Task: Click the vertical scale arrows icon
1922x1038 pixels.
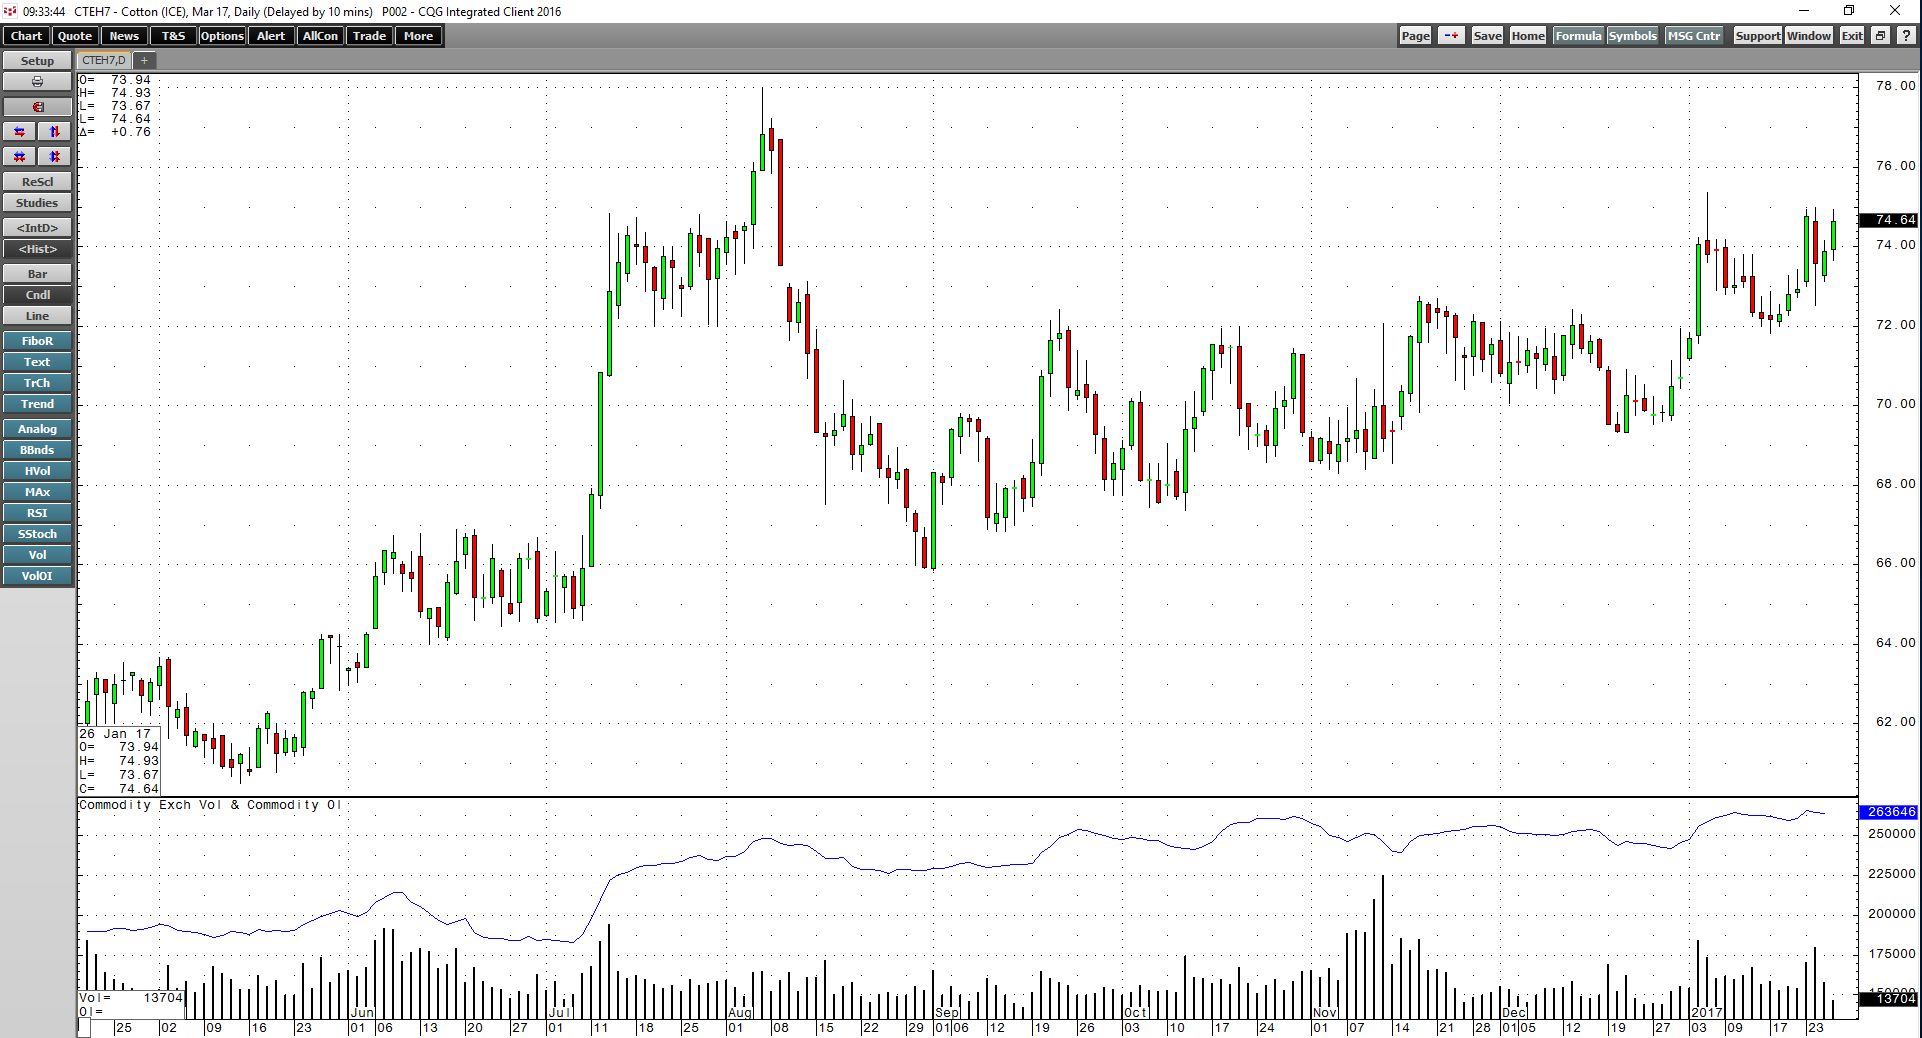Action: [54, 131]
